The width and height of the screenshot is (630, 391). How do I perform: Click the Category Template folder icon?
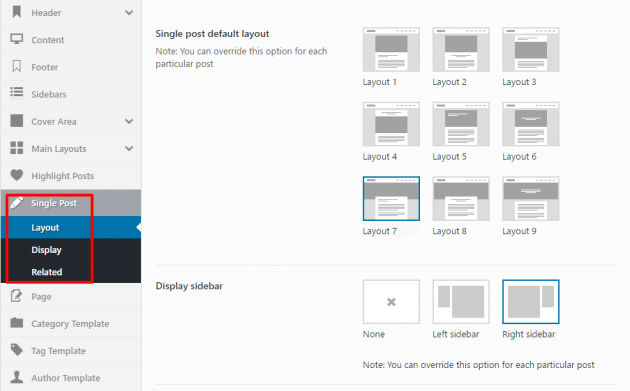16,323
